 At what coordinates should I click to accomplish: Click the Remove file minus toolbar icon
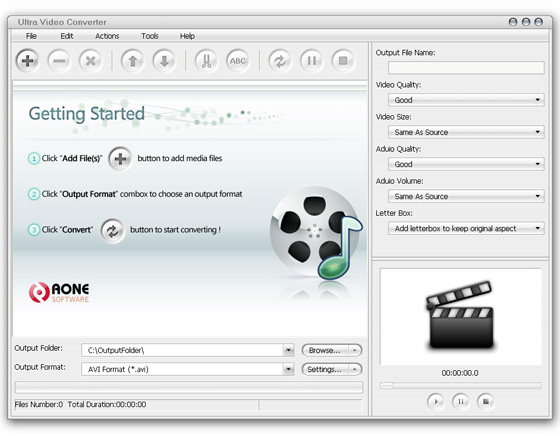59,61
